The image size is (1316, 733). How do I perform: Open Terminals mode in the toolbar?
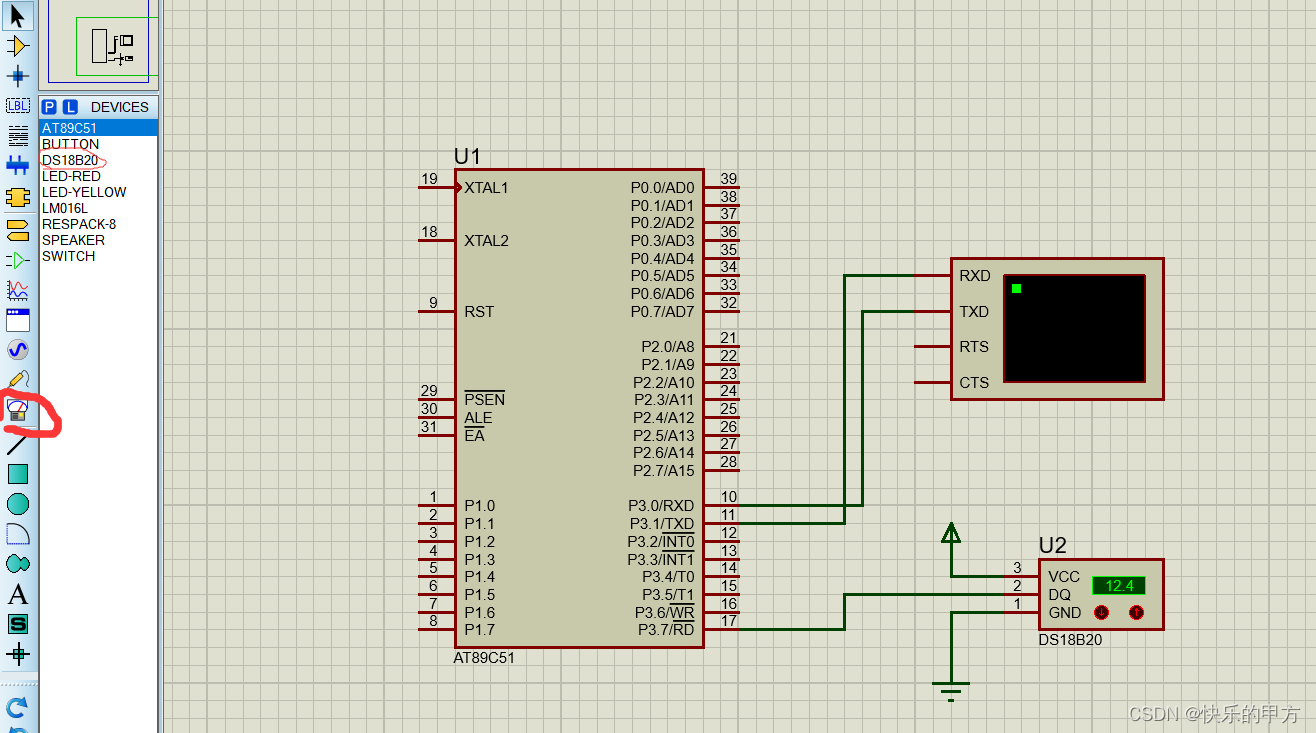click(18, 231)
